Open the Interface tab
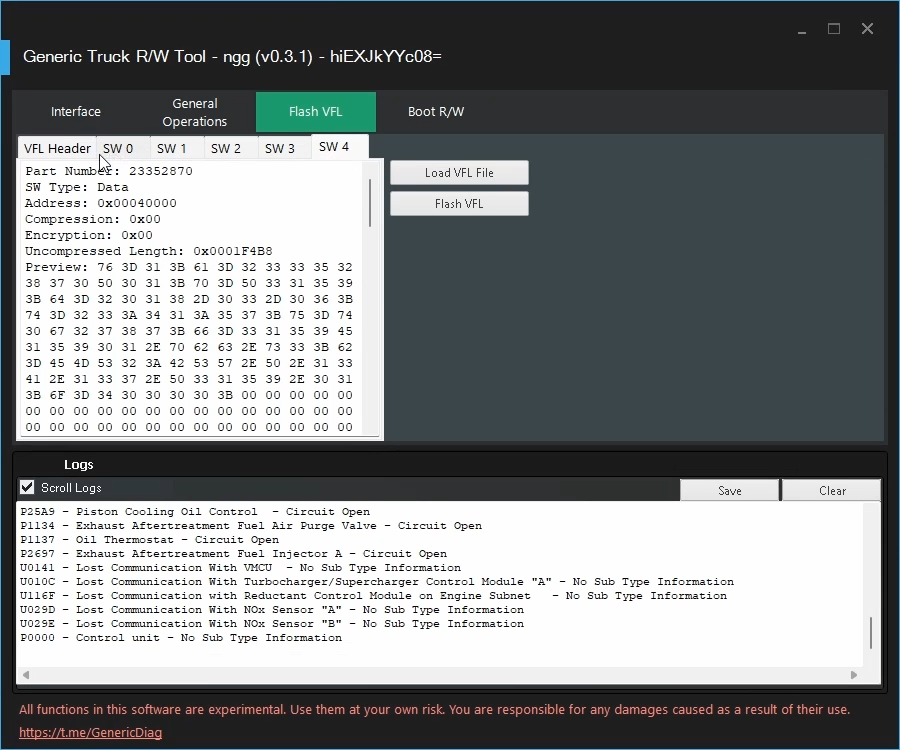The width and height of the screenshot is (900, 750). tap(76, 112)
